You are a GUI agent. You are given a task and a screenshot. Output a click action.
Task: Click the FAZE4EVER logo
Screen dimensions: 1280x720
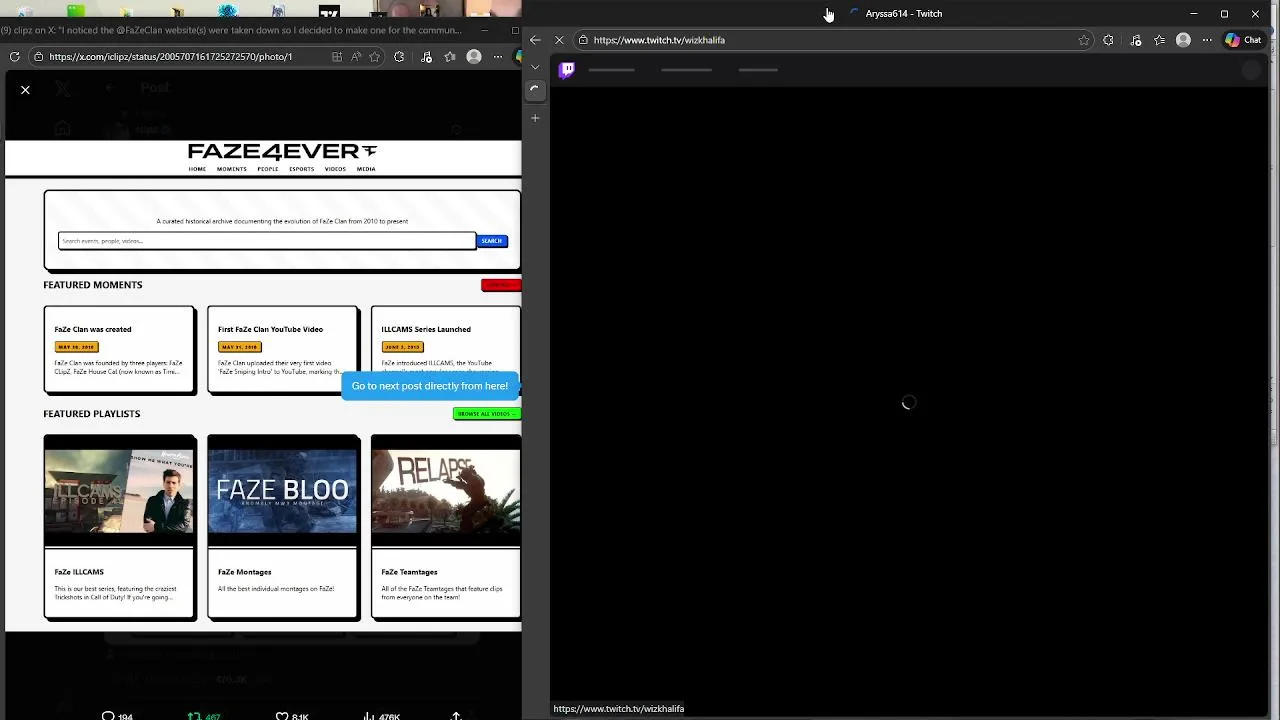tap(282, 151)
